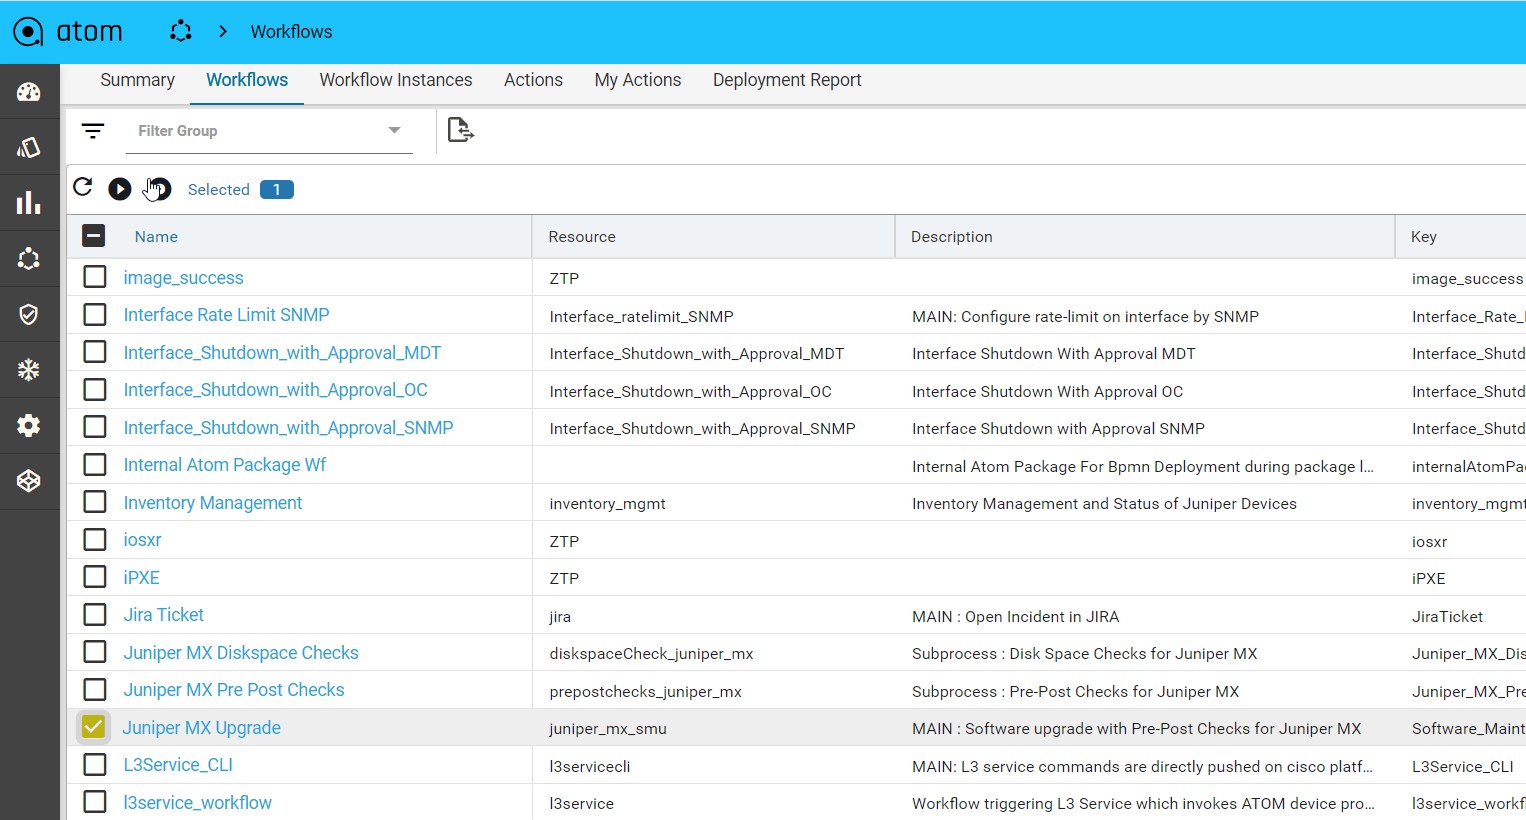Check the Interface_Shutdown_with_Approval_SNMP checkbox
Screen dimensions: 1526x820
pyautogui.click(x=95, y=427)
